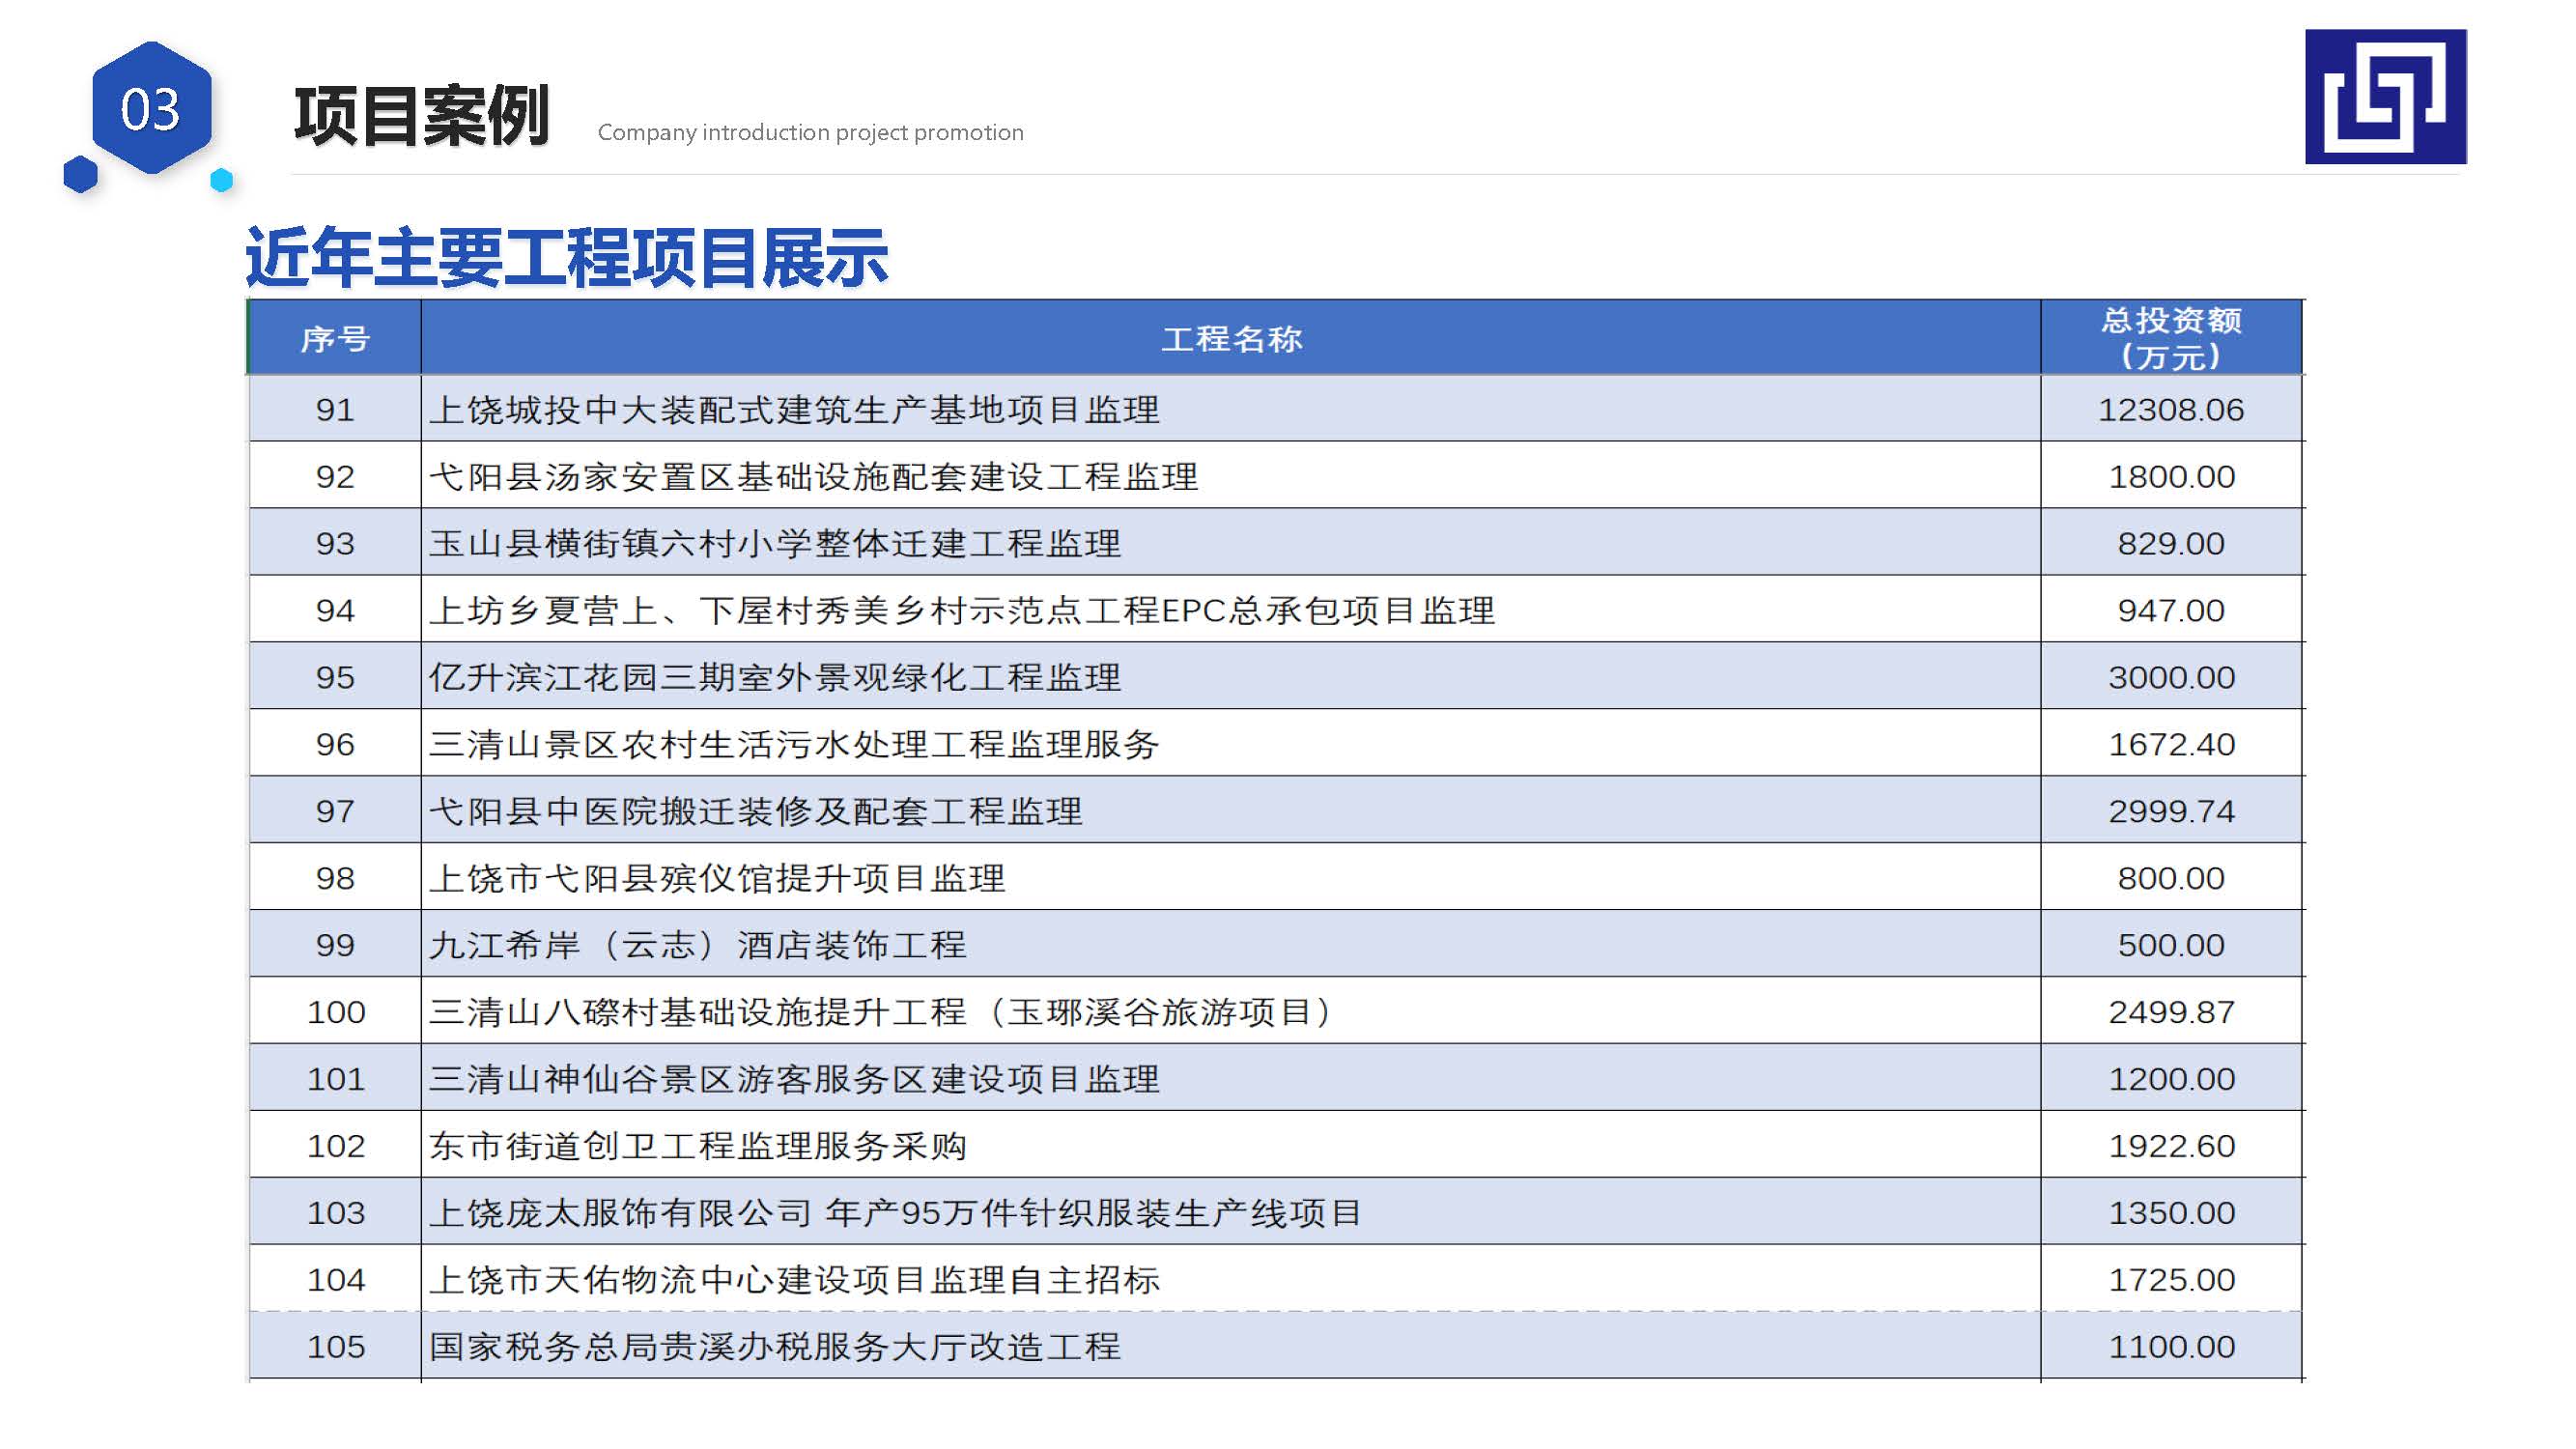The width and height of the screenshot is (2576, 1449).
Task: Select project name 上饶庞太服饰有限公司 年产95万件针织服装生产线项目
Action: tap(896, 1213)
